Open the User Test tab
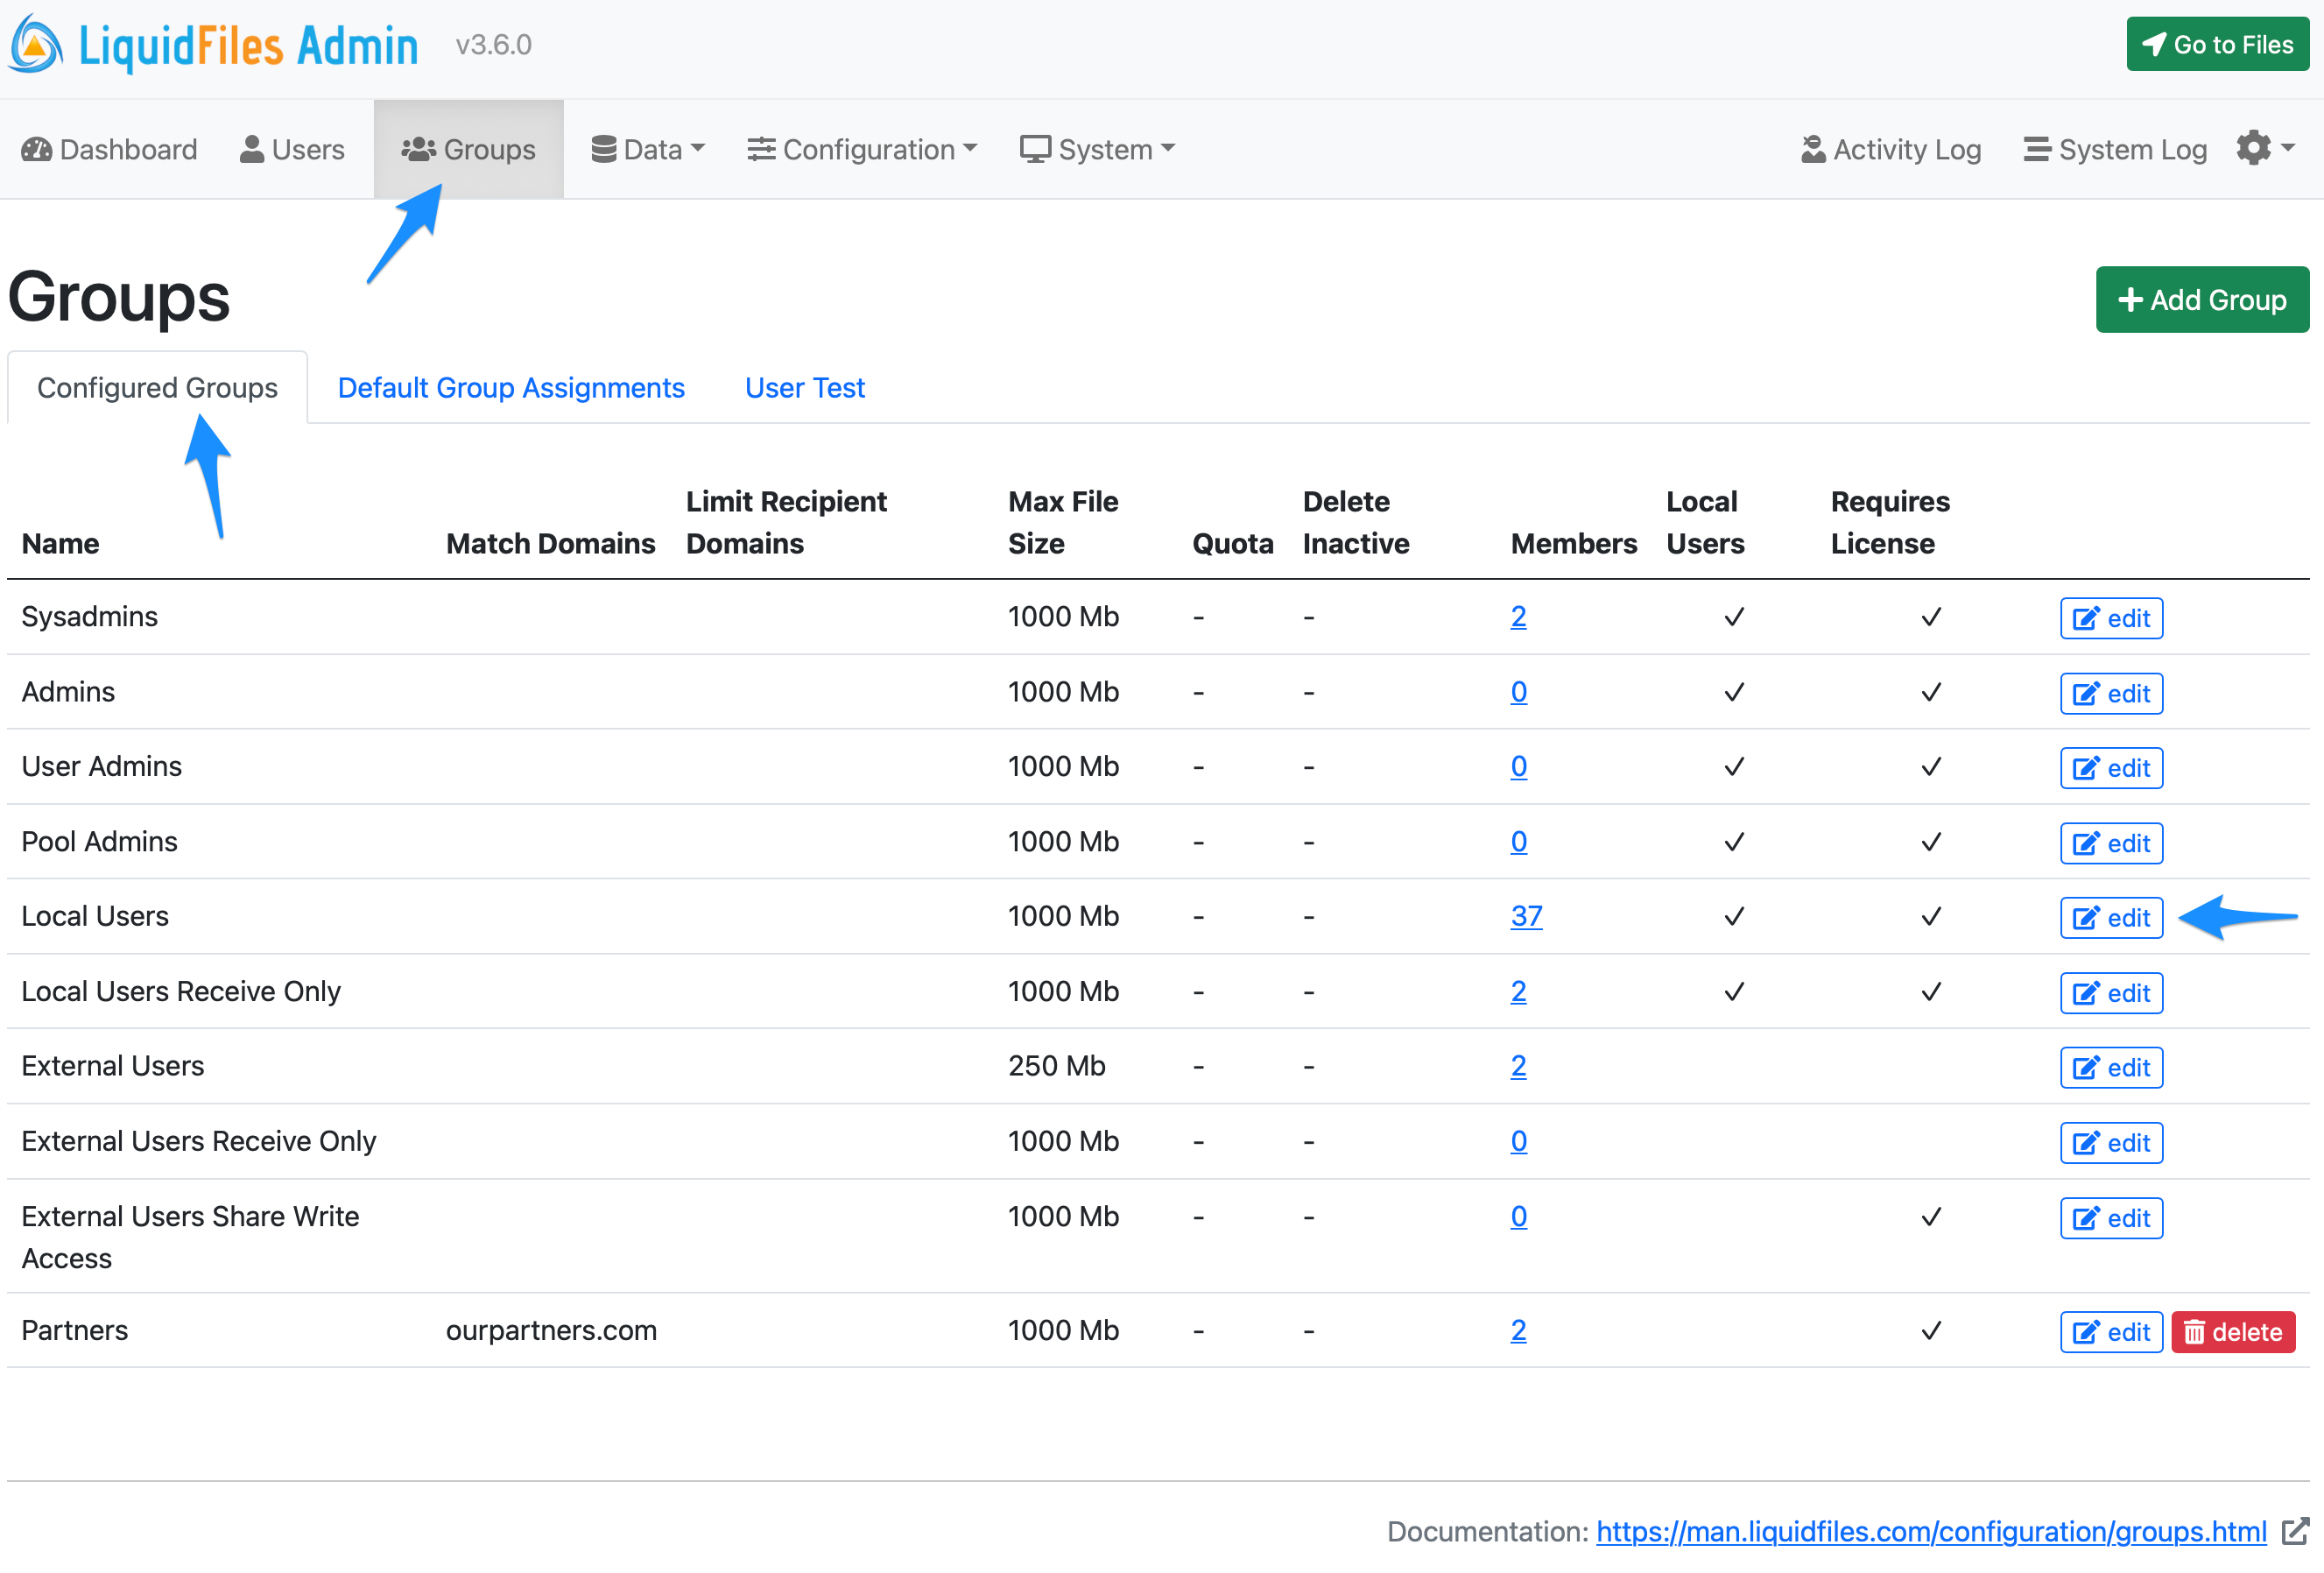 point(804,388)
